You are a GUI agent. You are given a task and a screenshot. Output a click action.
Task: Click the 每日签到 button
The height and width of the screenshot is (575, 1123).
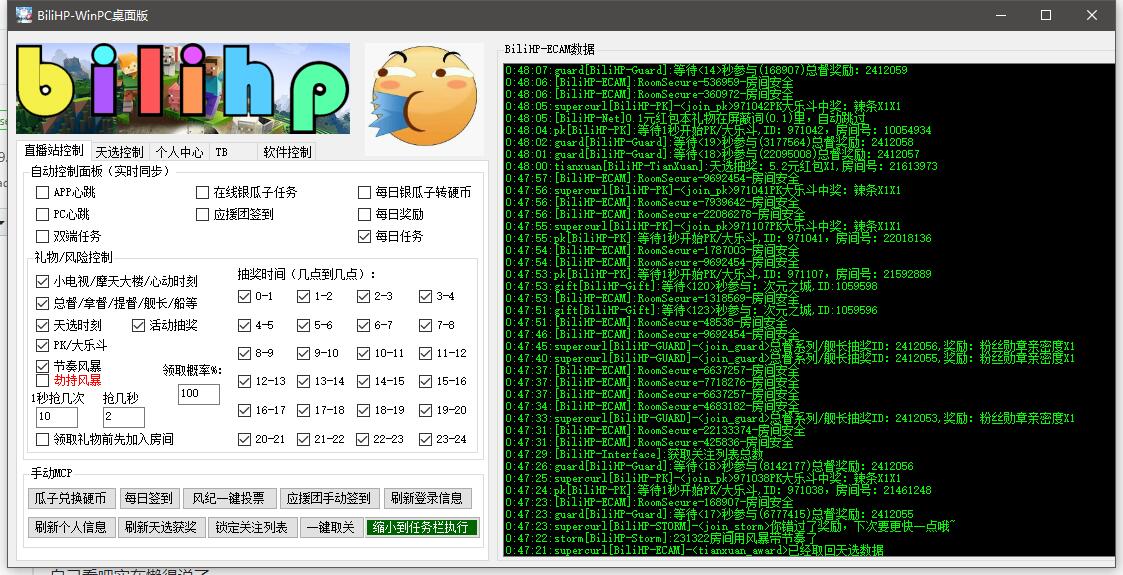pyautogui.click(x=148, y=498)
